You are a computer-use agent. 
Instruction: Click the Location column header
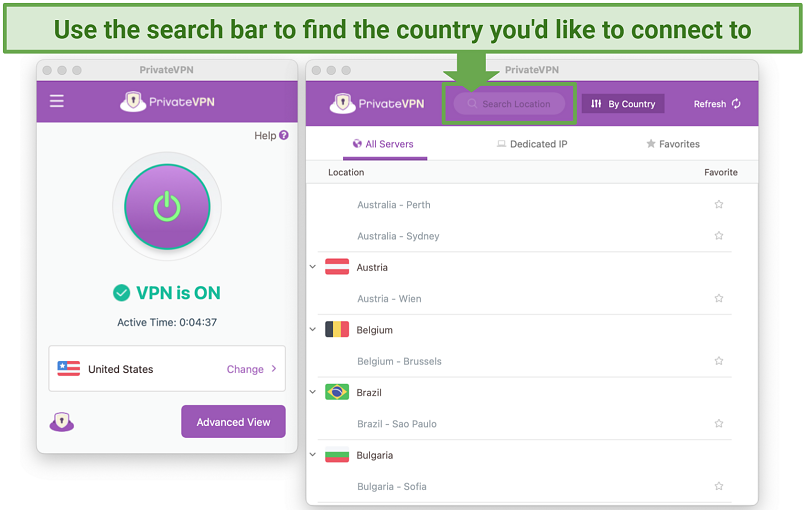point(346,172)
